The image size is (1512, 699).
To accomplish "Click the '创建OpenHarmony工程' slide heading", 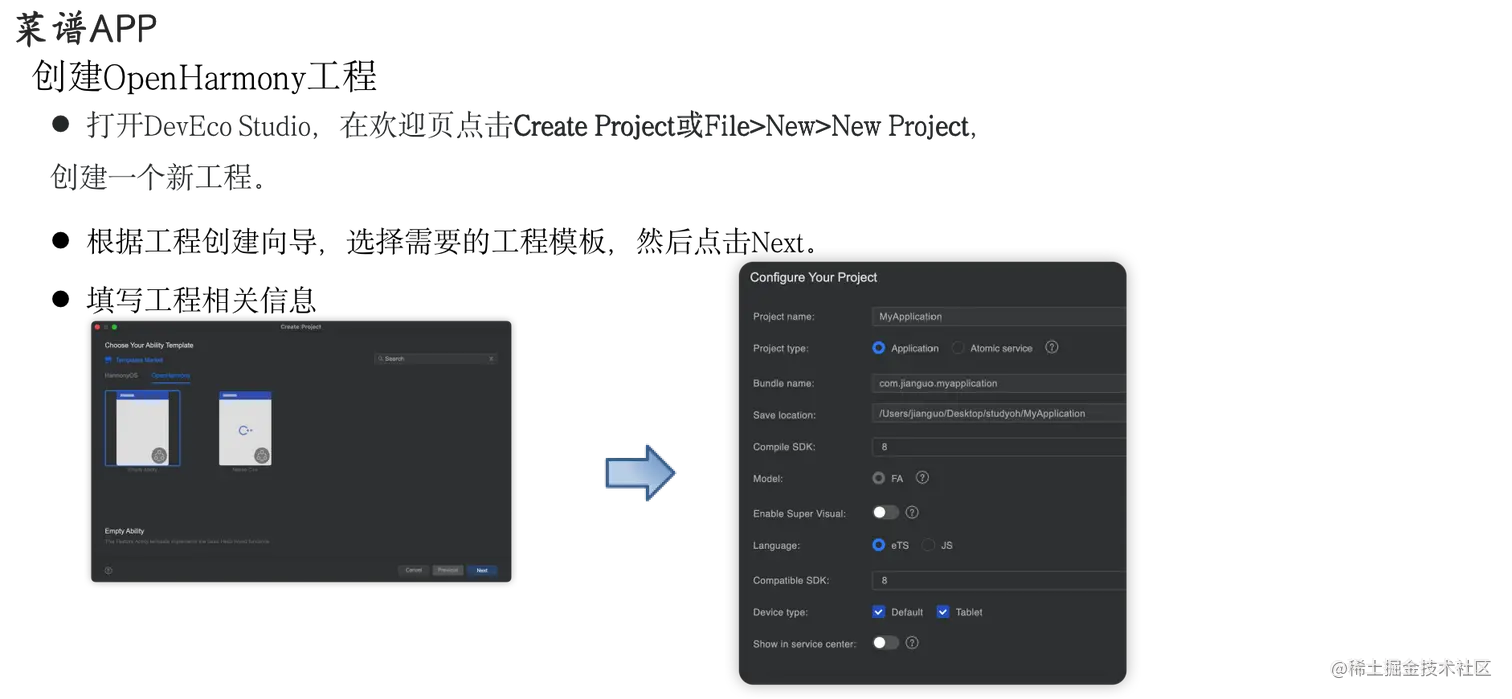I will 204,77.
